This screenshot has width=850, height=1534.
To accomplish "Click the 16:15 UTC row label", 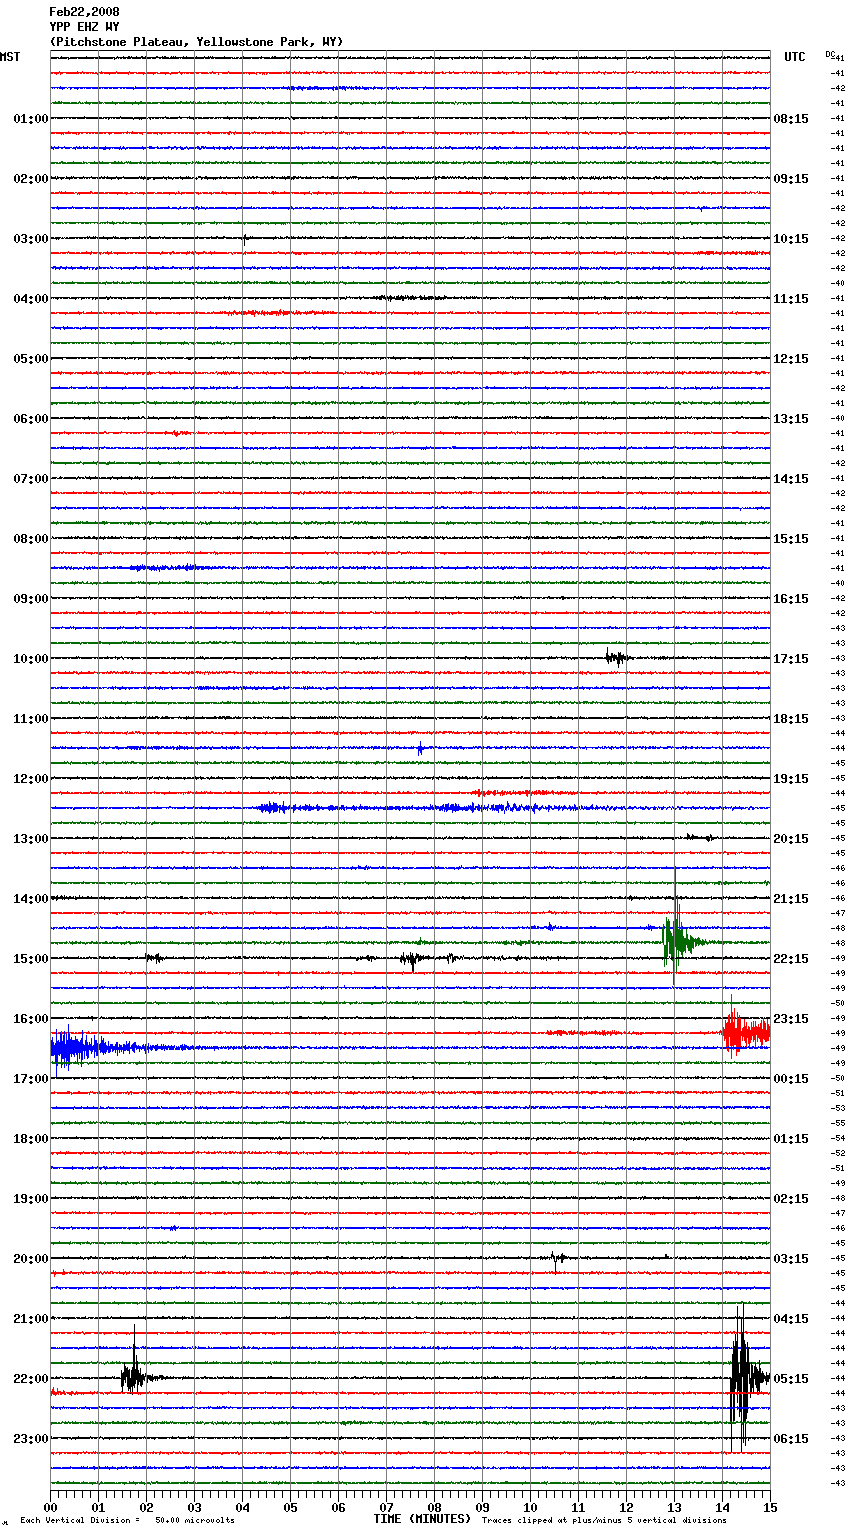I will [791, 599].
